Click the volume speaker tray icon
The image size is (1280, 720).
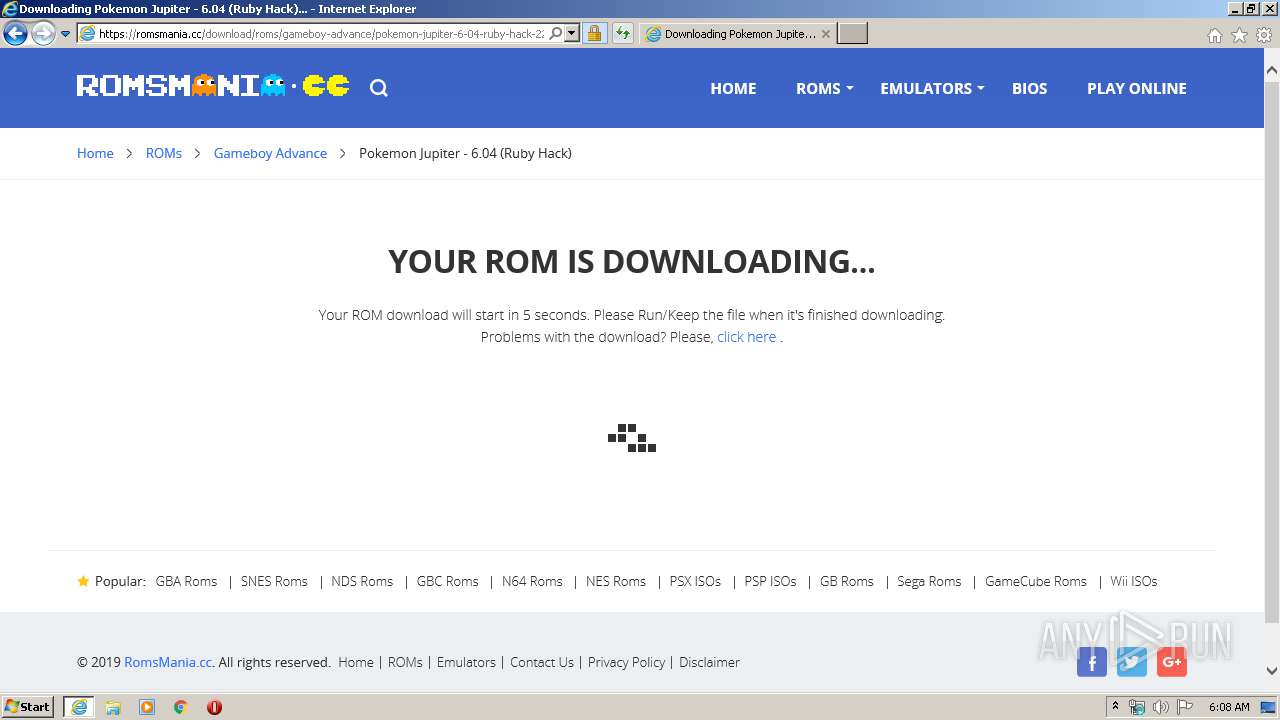pyautogui.click(x=1160, y=707)
